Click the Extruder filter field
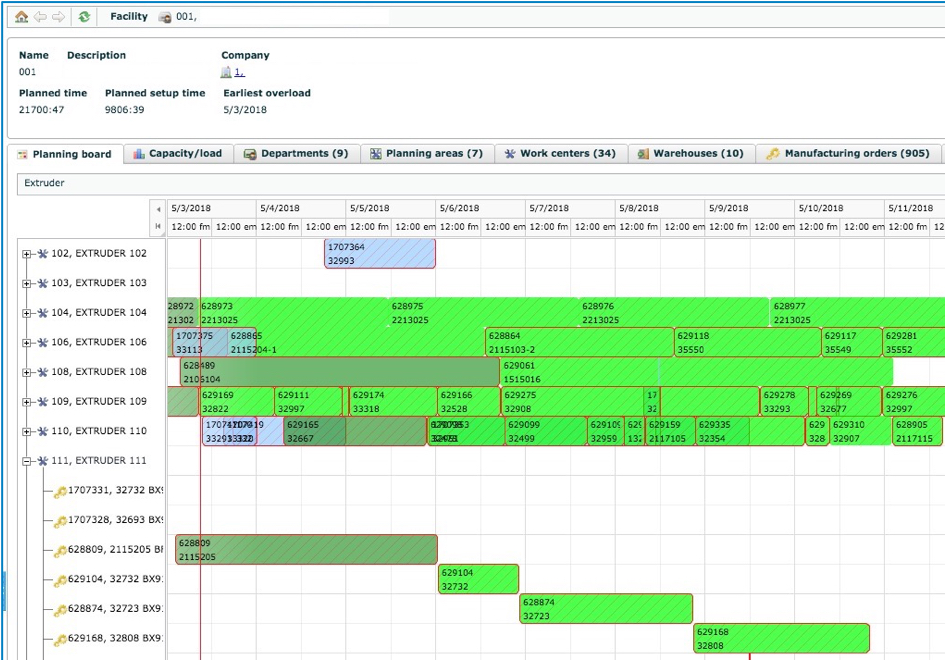This screenshot has width=945, height=660. 481,183
